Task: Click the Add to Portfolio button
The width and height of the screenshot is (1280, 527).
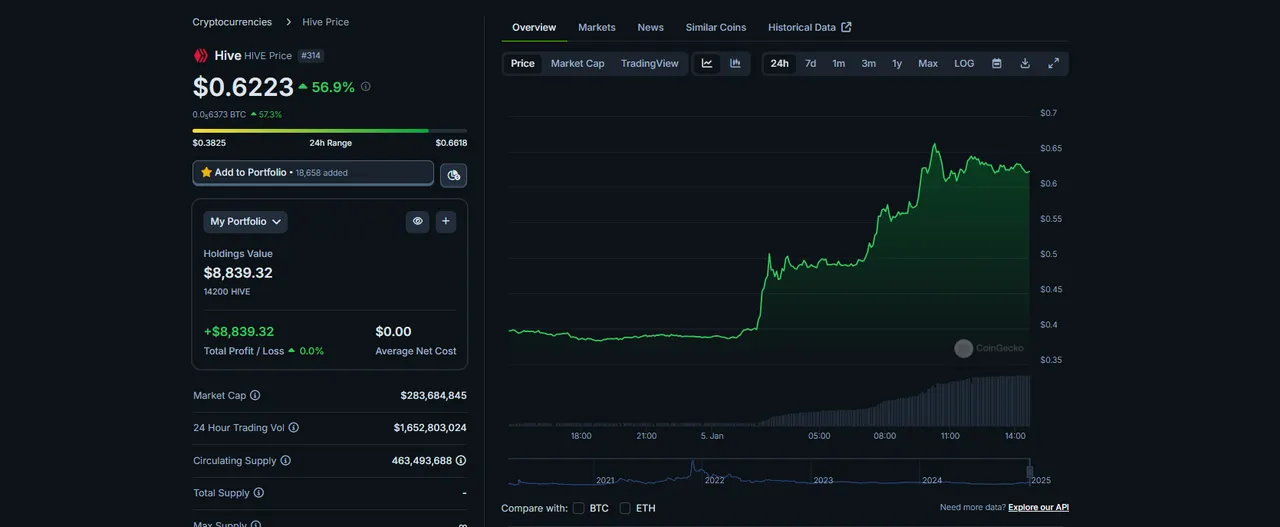Action: pyautogui.click(x=313, y=173)
